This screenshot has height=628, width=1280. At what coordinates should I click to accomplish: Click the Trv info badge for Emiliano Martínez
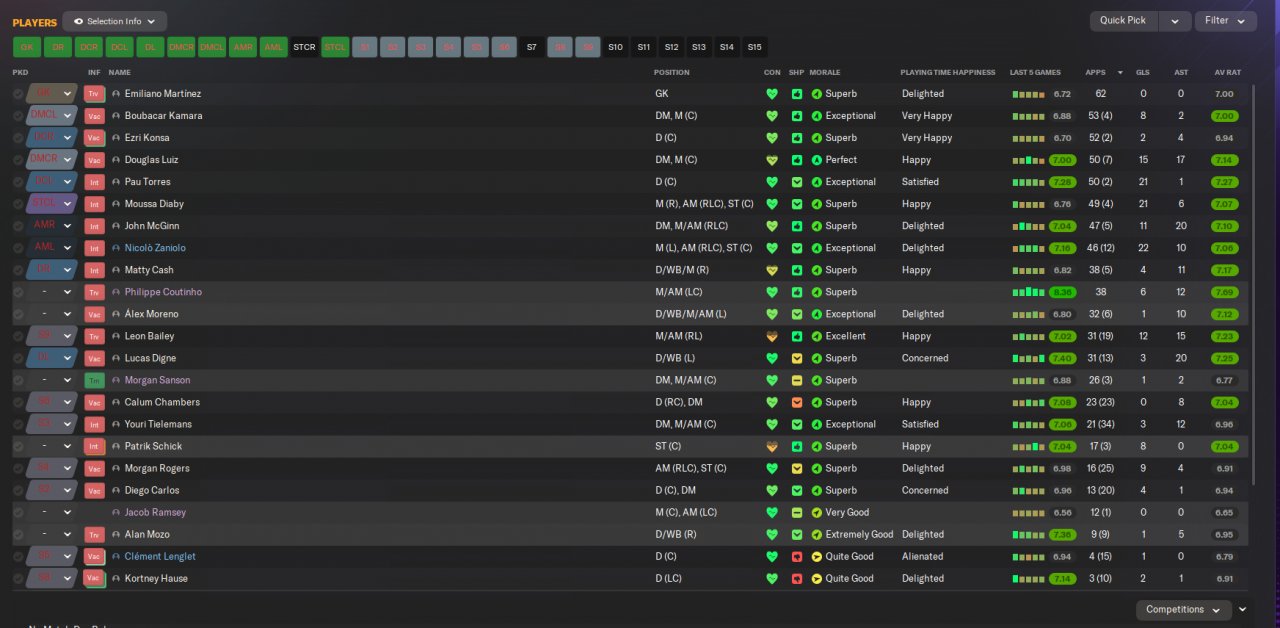click(x=95, y=94)
